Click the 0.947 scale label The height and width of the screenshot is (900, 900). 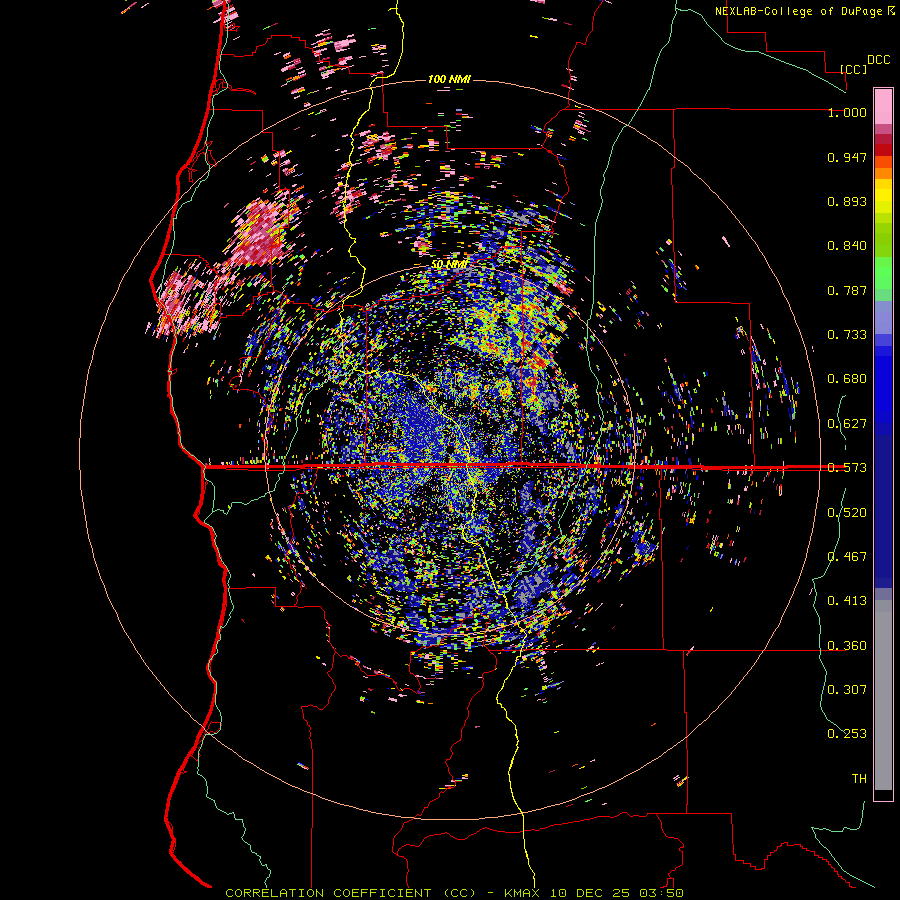[847, 157]
